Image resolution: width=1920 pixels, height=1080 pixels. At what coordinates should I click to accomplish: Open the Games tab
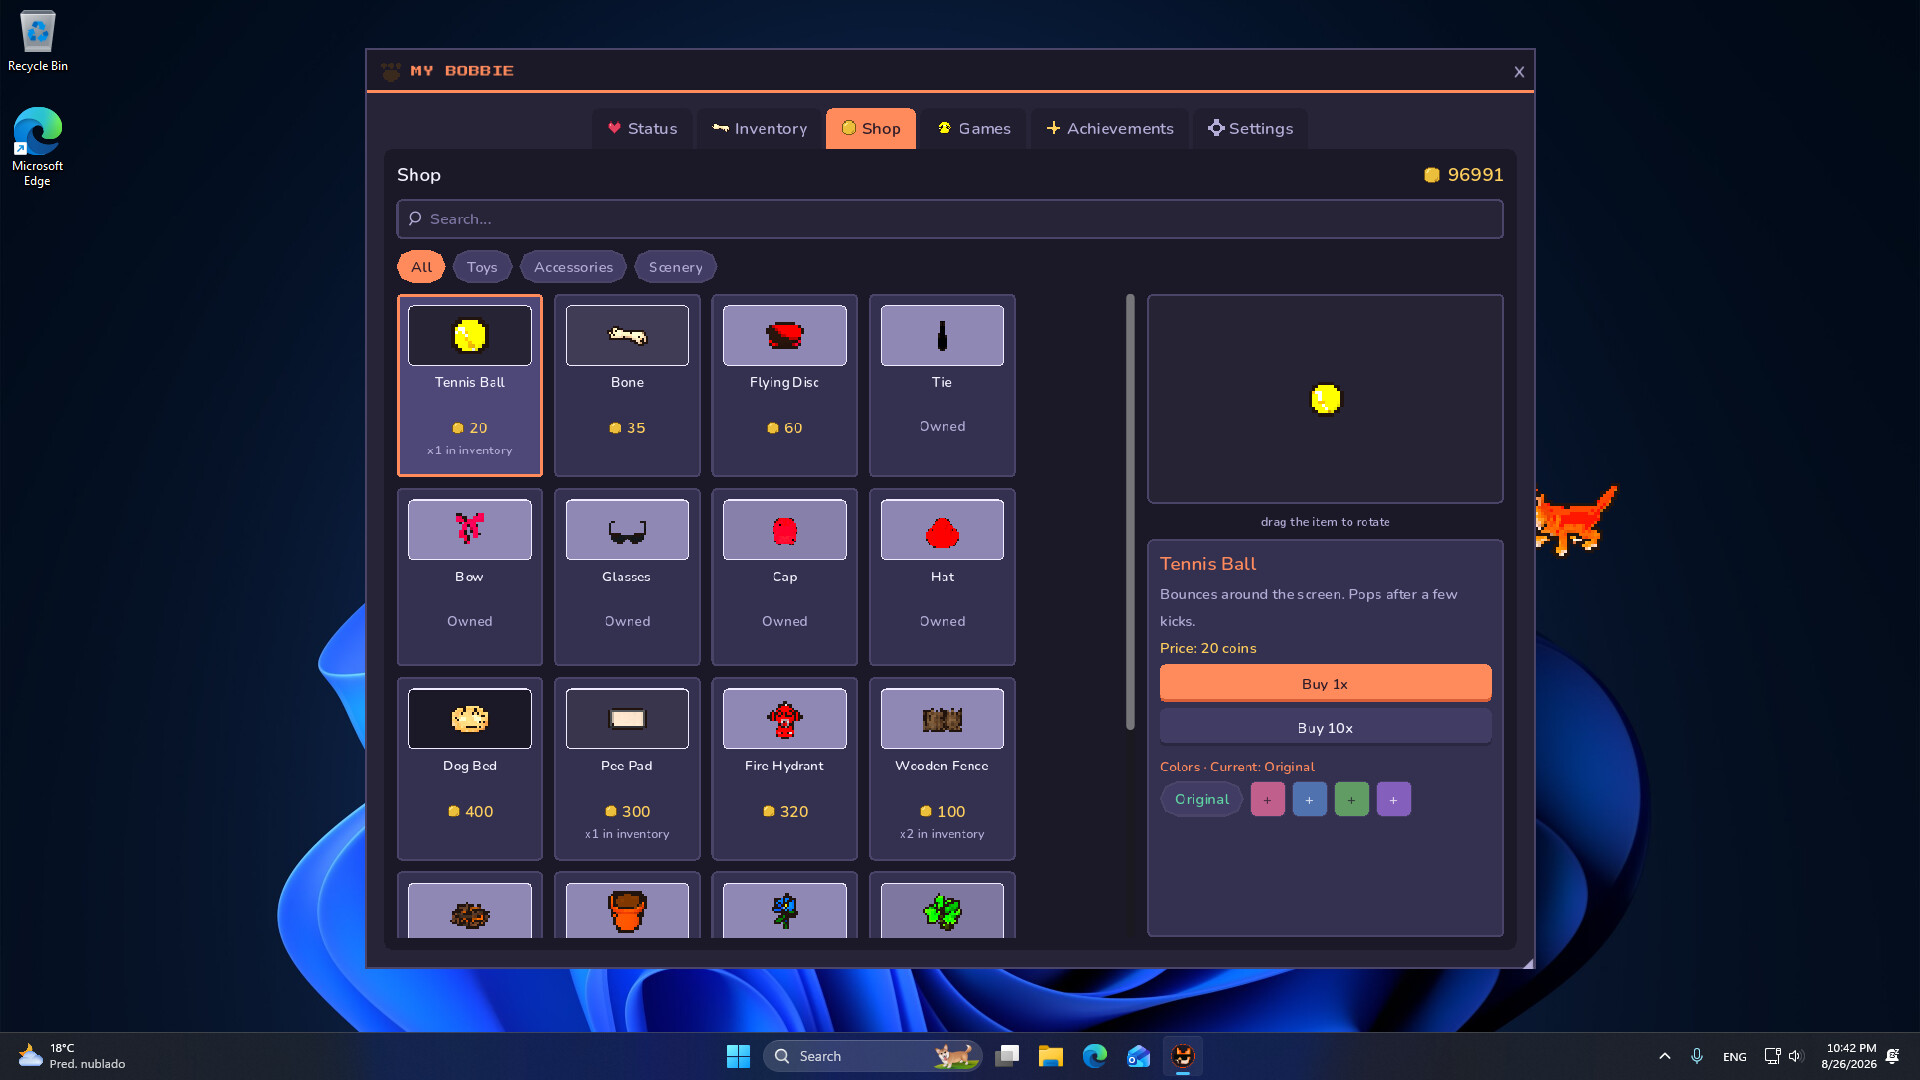click(974, 128)
